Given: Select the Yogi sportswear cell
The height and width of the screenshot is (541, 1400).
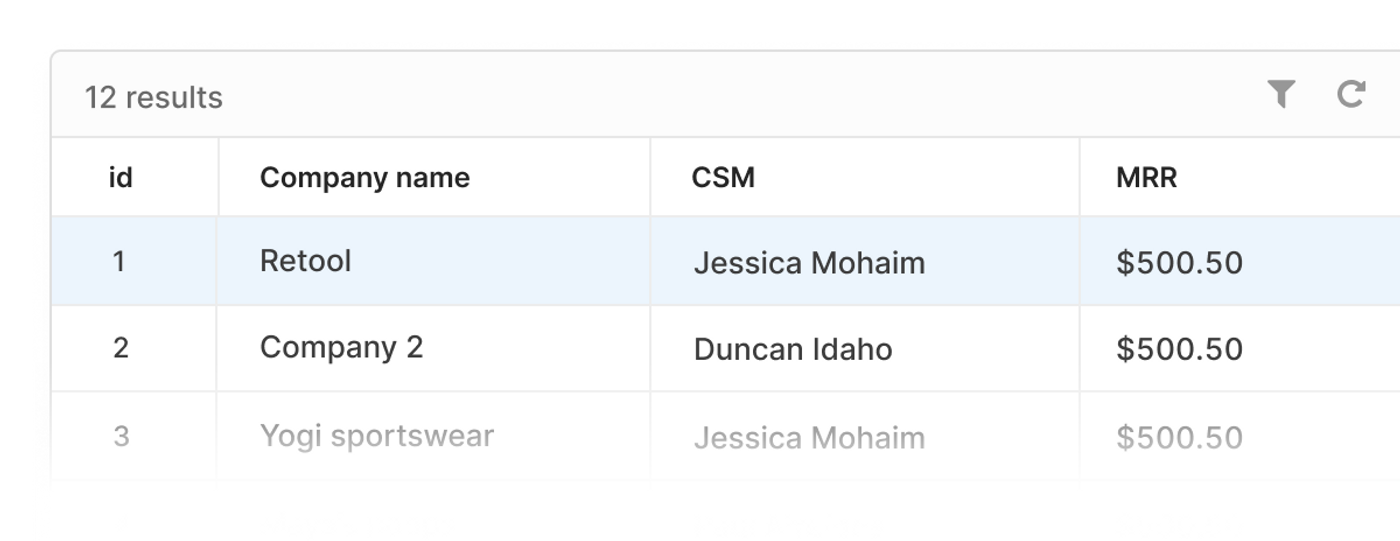Looking at the screenshot, I should (x=376, y=436).
